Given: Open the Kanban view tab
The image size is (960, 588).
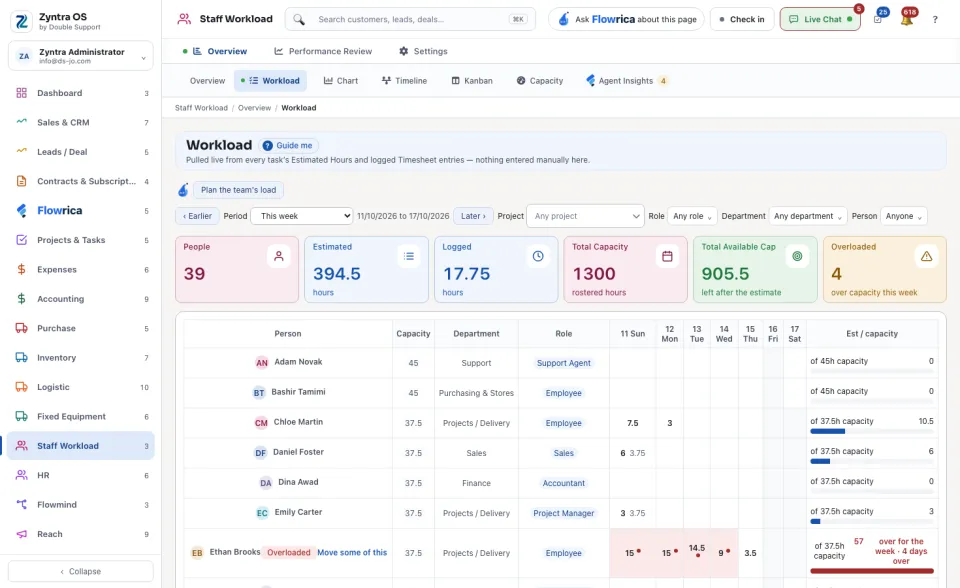Looking at the screenshot, I should click(x=472, y=80).
